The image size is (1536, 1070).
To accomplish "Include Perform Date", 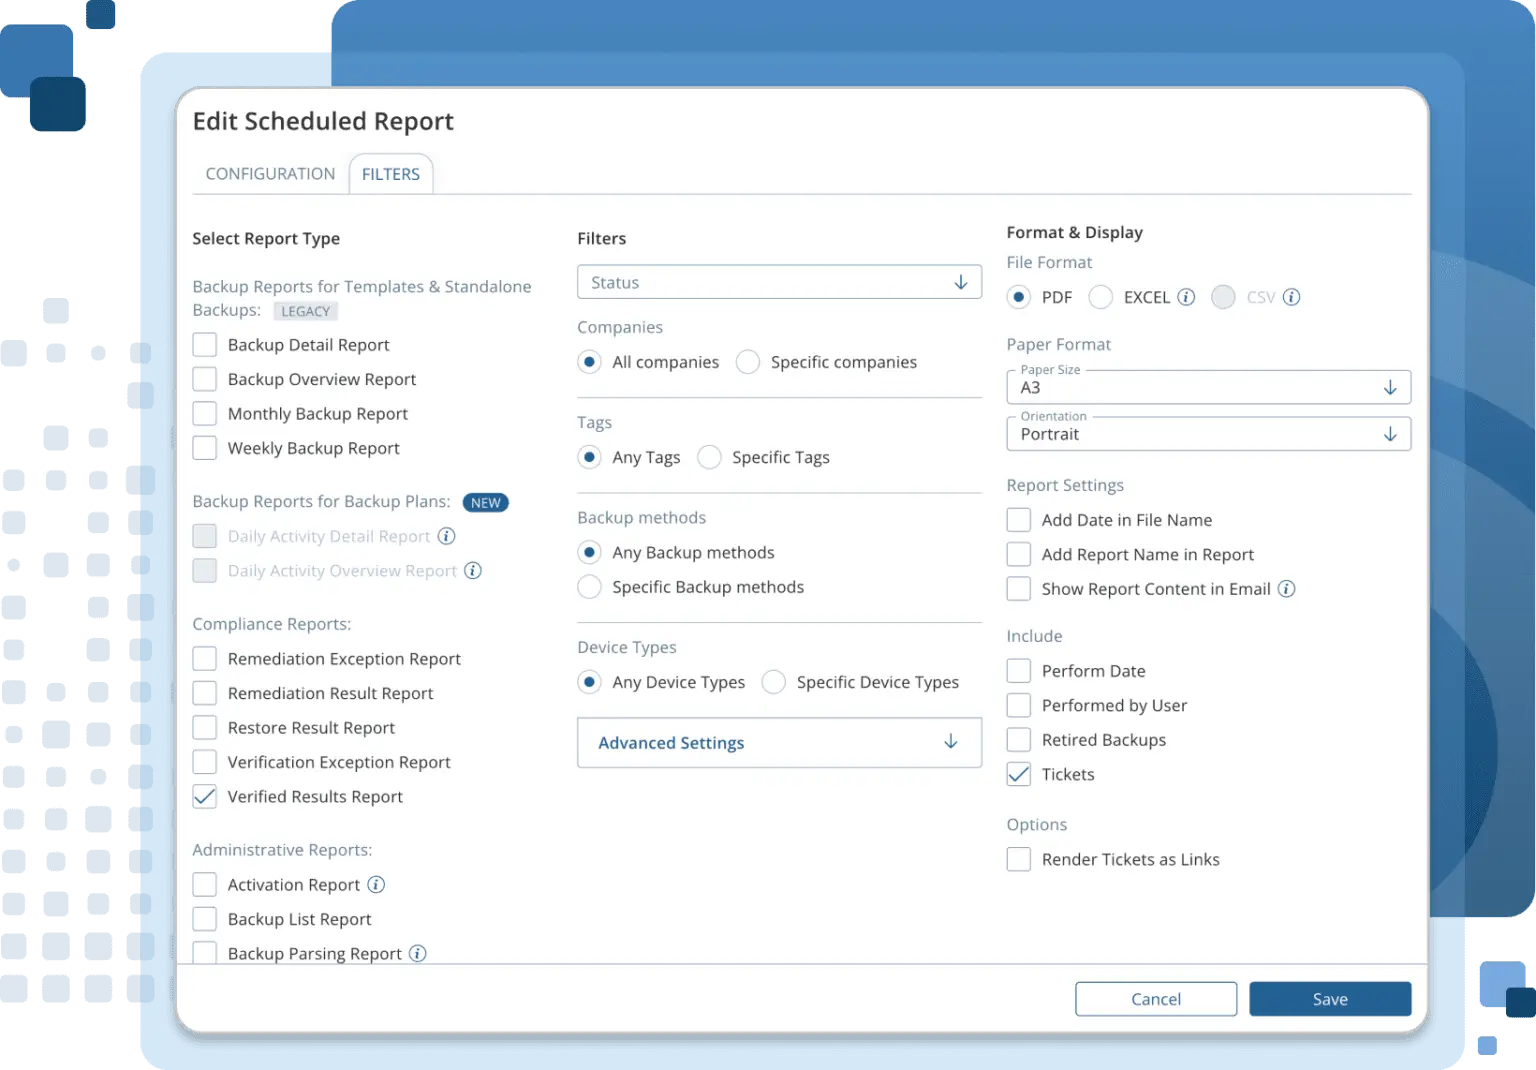I will click(1019, 671).
